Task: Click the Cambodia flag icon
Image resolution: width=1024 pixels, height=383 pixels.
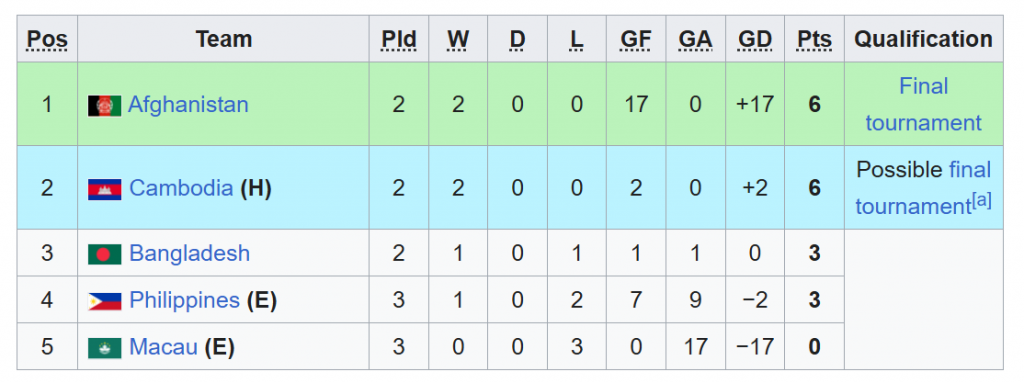Action: click(x=104, y=189)
